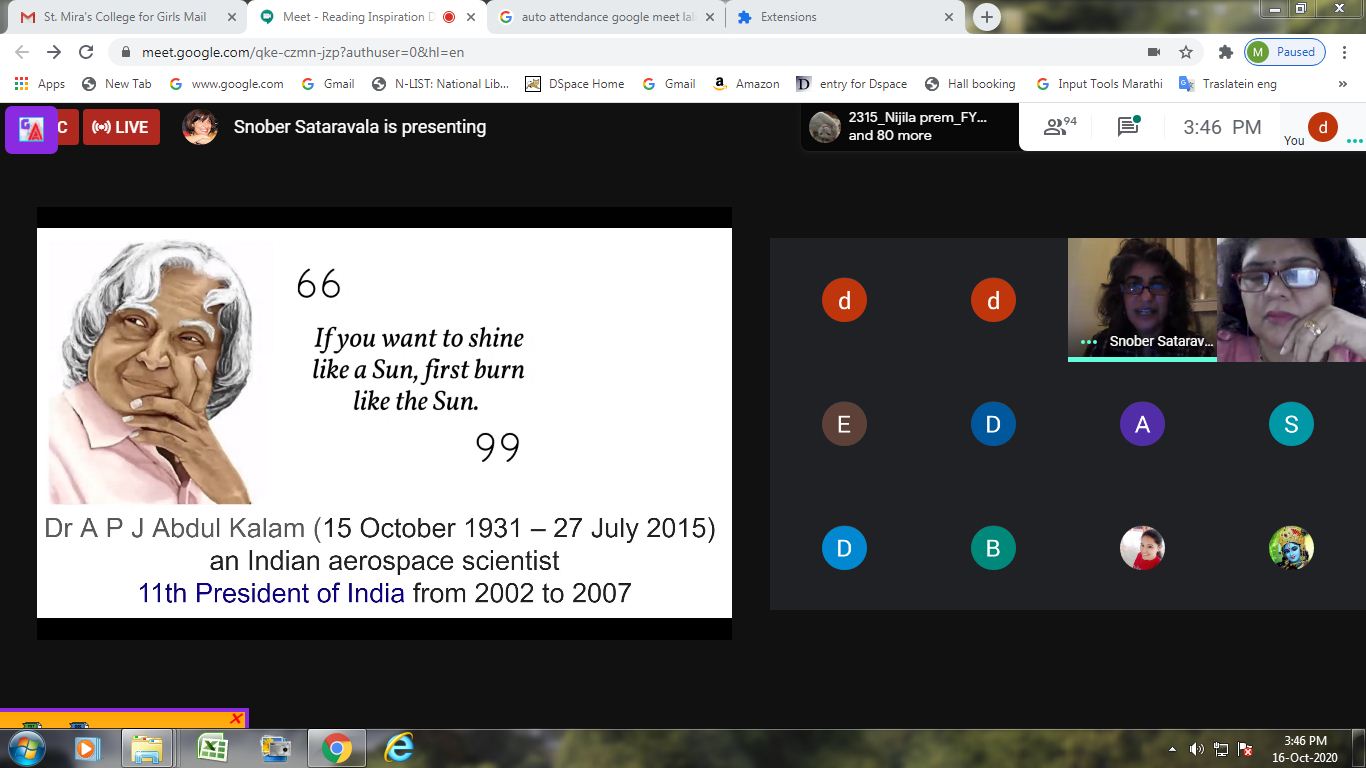Click the address bar URL field
Image resolution: width=1366 pixels, height=768 pixels.
coord(600,52)
